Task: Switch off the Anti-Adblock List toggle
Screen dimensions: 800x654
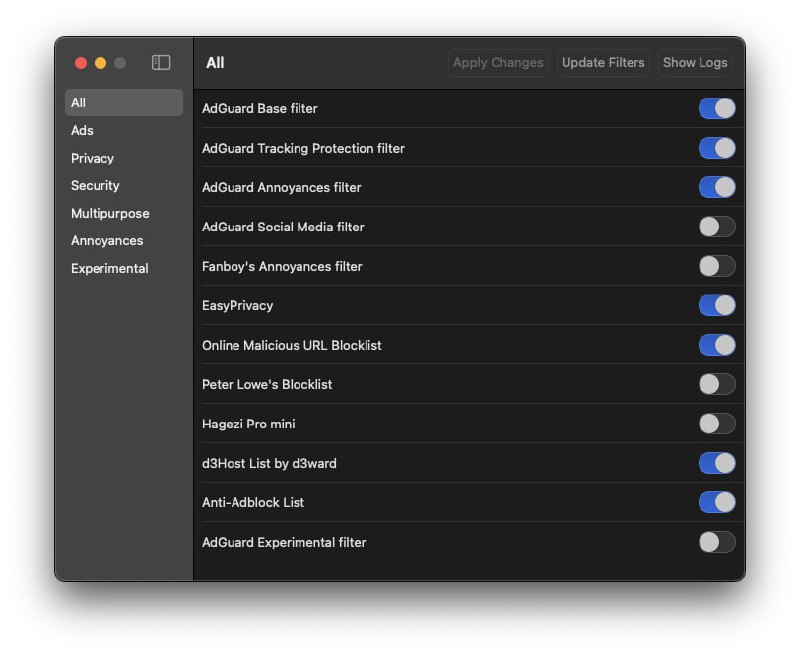Action: coord(716,502)
